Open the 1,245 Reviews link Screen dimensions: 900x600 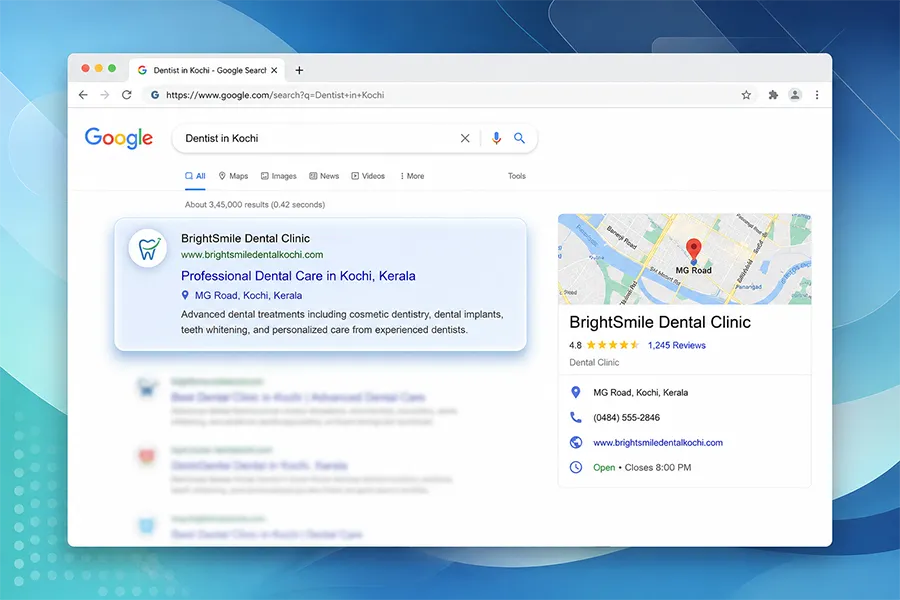pyautogui.click(x=677, y=345)
